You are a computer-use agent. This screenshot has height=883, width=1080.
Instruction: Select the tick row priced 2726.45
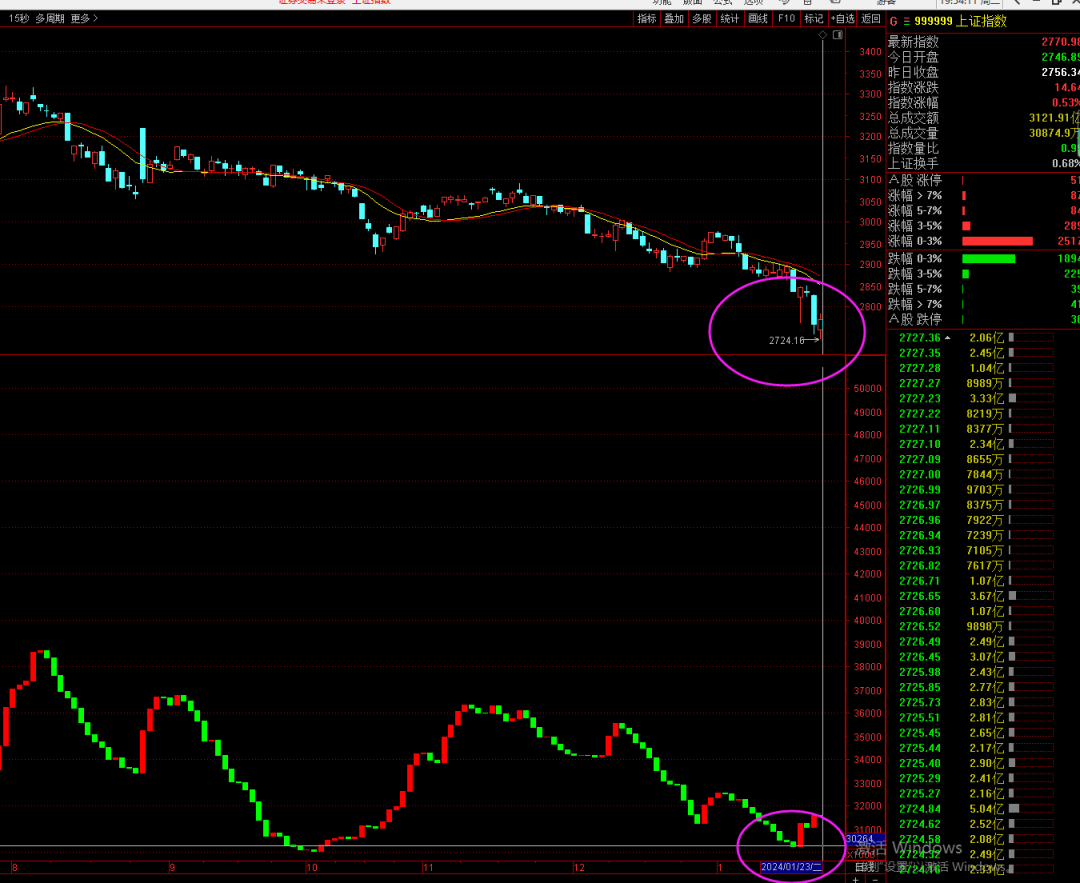pyautogui.click(x=983, y=656)
